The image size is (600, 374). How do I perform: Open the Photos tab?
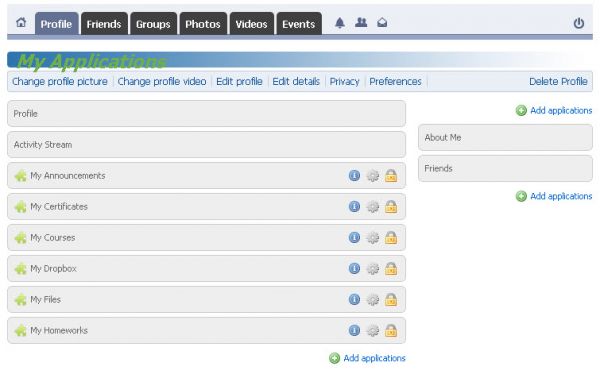click(x=203, y=24)
